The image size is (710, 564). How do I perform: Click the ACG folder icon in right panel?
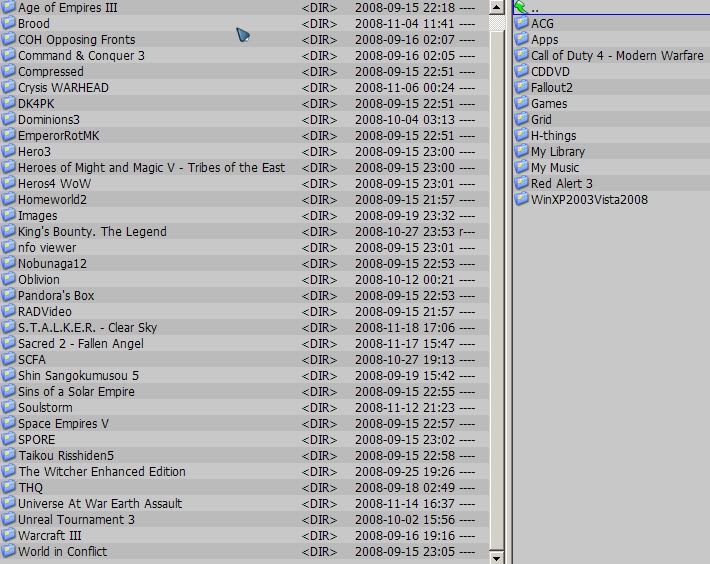point(522,23)
